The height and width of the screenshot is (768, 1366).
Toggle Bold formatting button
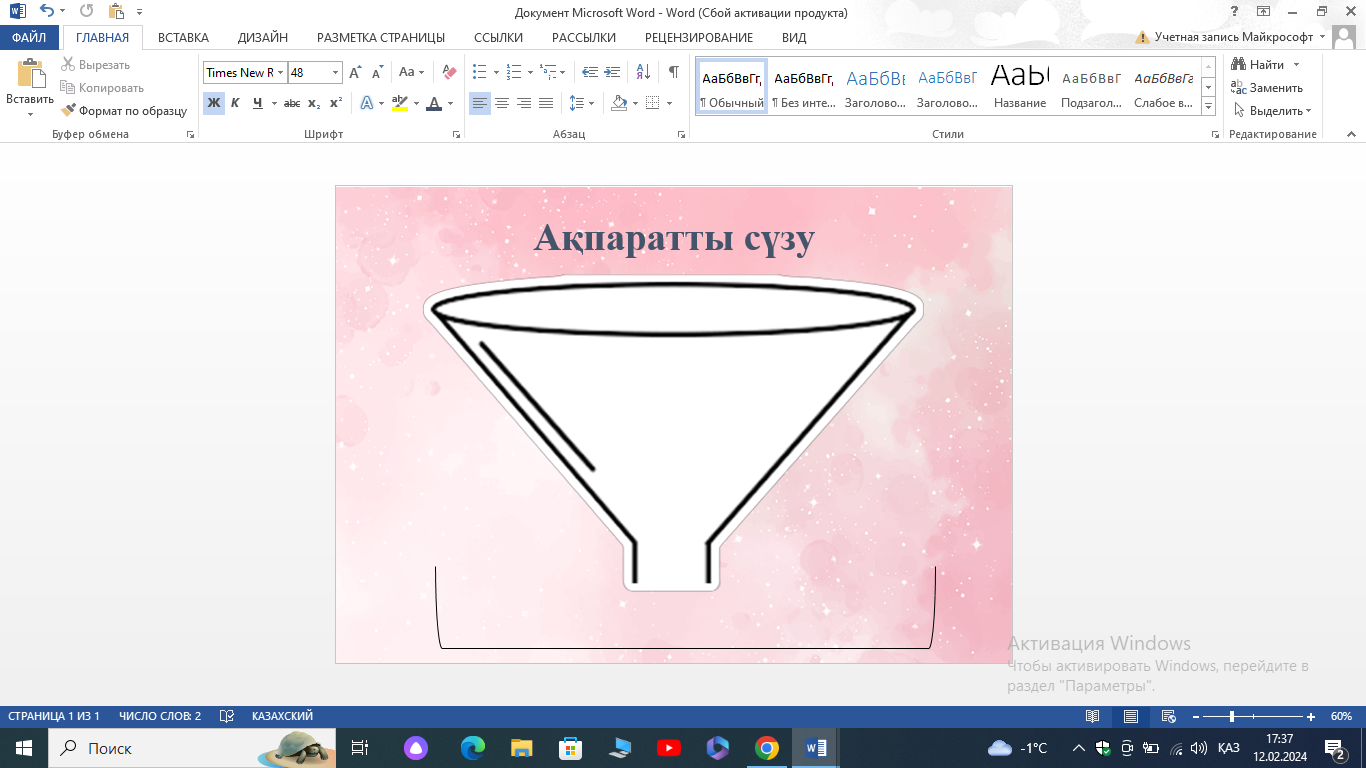(x=213, y=103)
